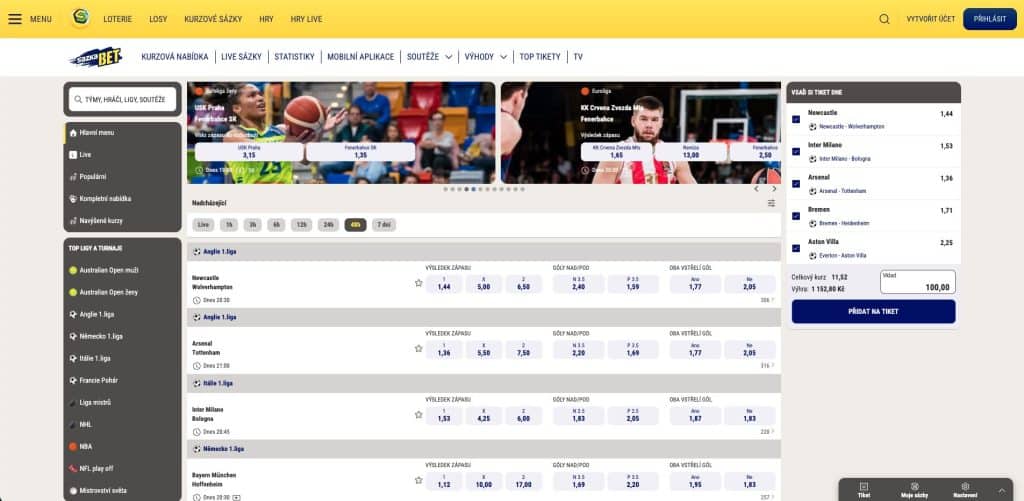Switch to the Live sázky tab
Image resolution: width=1024 pixels, height=501 pixels.
point(241,57)
